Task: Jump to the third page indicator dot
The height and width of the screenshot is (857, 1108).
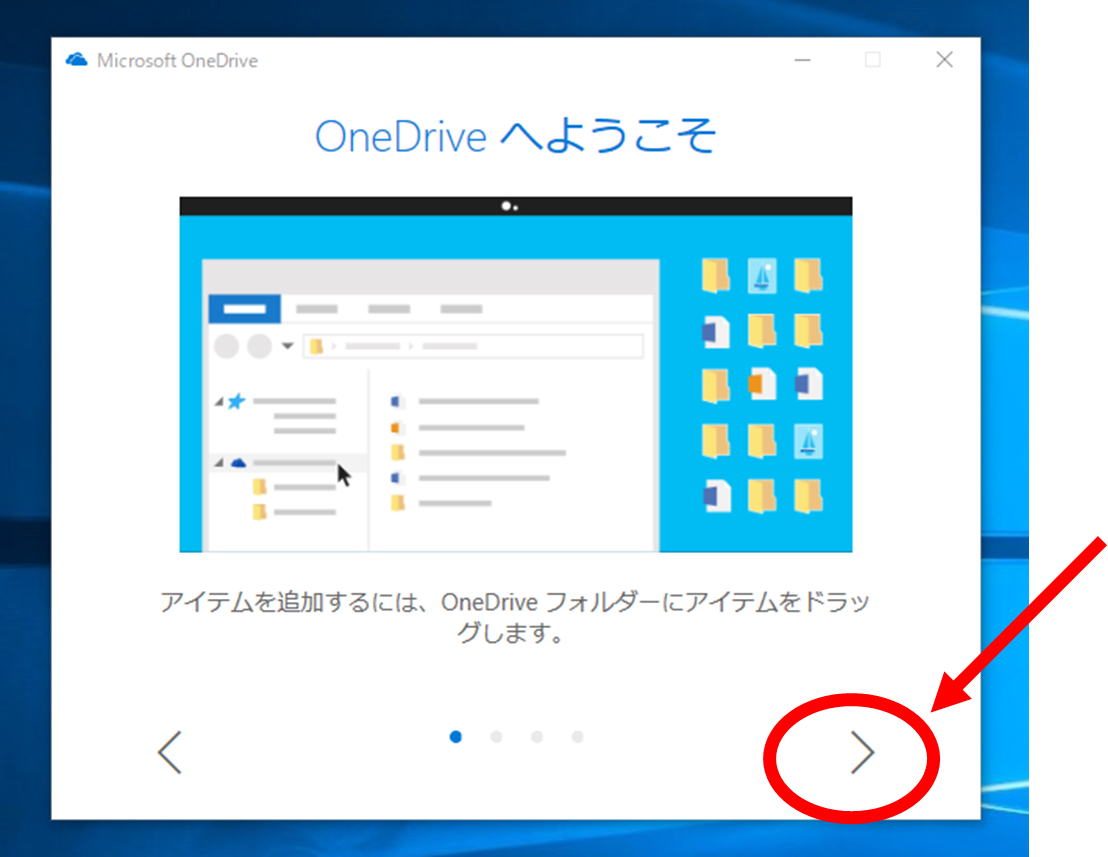Action: [537, 737]
